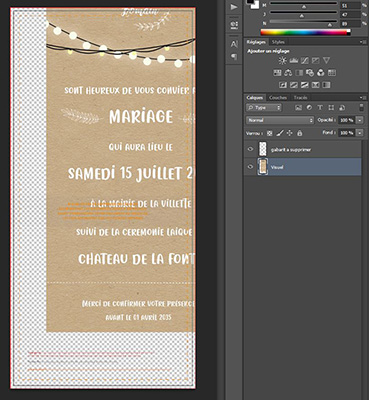
Task: Add a Channel Mixer adjustment icon
Action: pos(321,73)
